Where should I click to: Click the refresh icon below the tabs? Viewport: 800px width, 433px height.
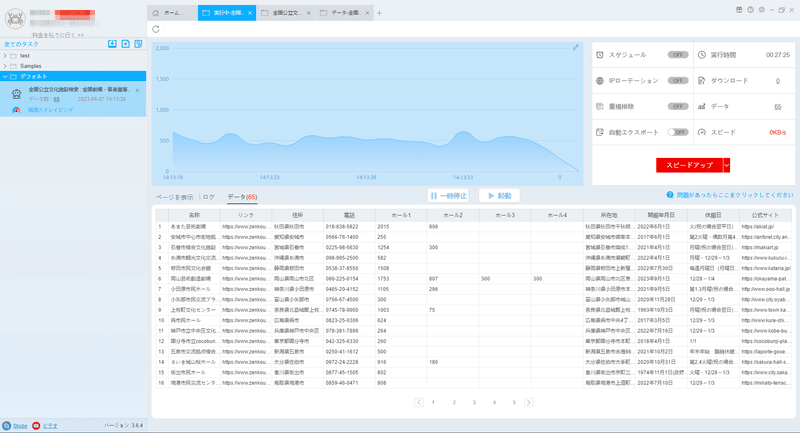[x=156, y=29]
